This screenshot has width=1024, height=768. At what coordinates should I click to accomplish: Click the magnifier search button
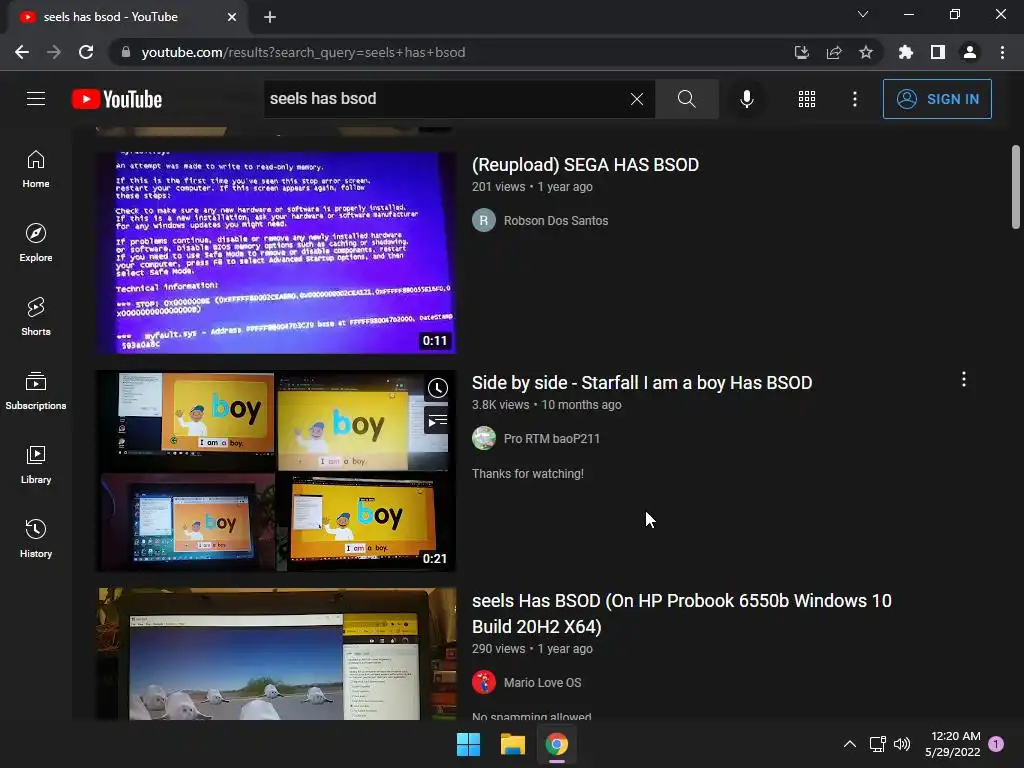[686, 99]
